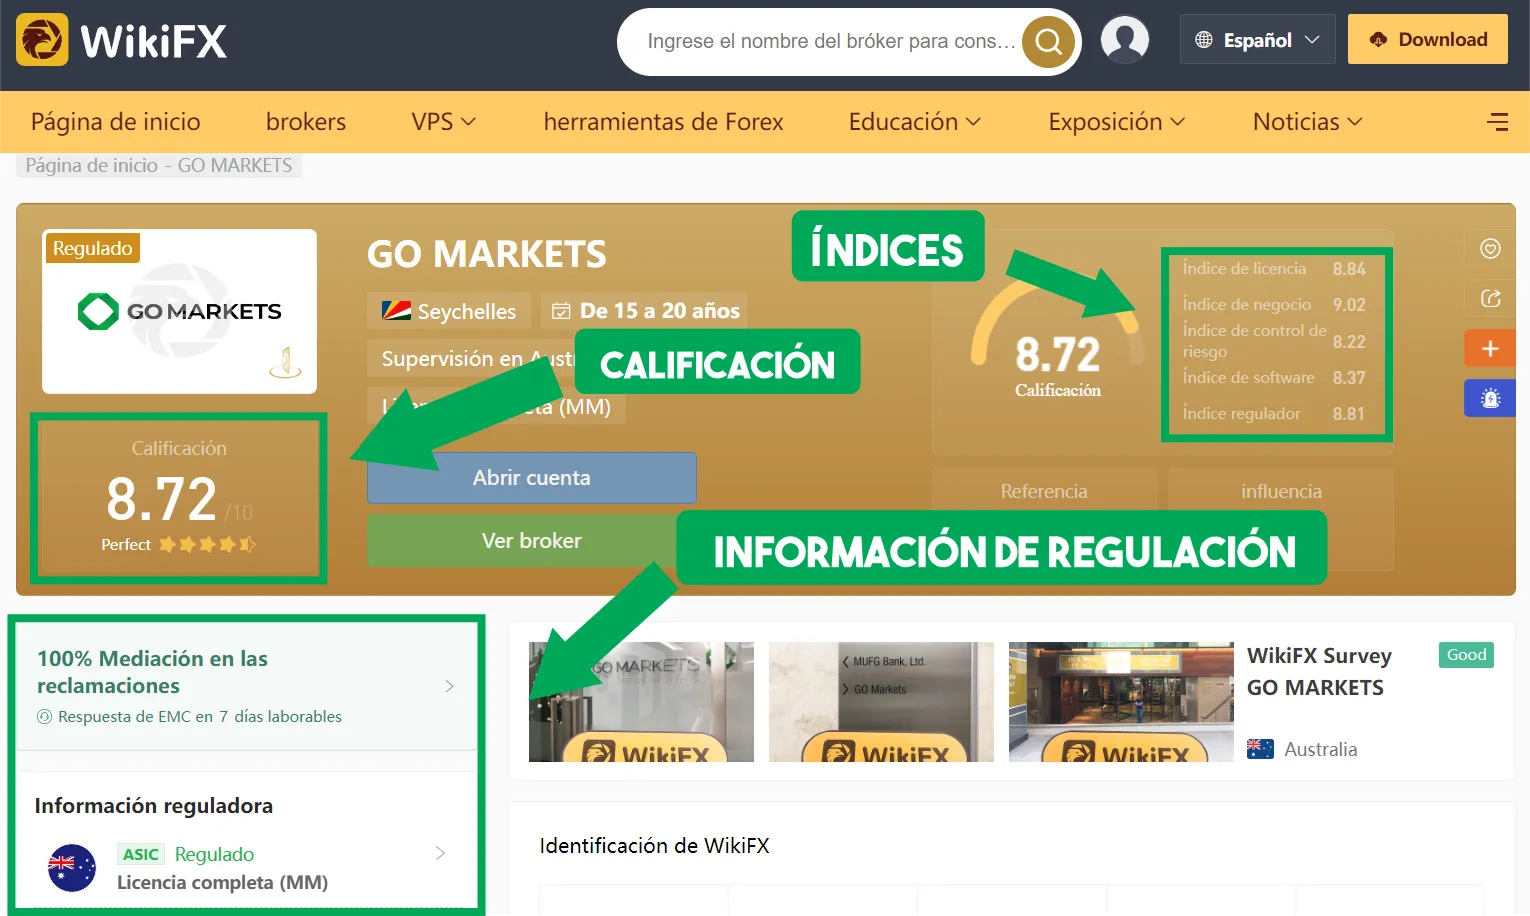This screenshot has width=1530, height=916.
Task: Click the Licencia completa (MM) text
Action: [222, 883]
